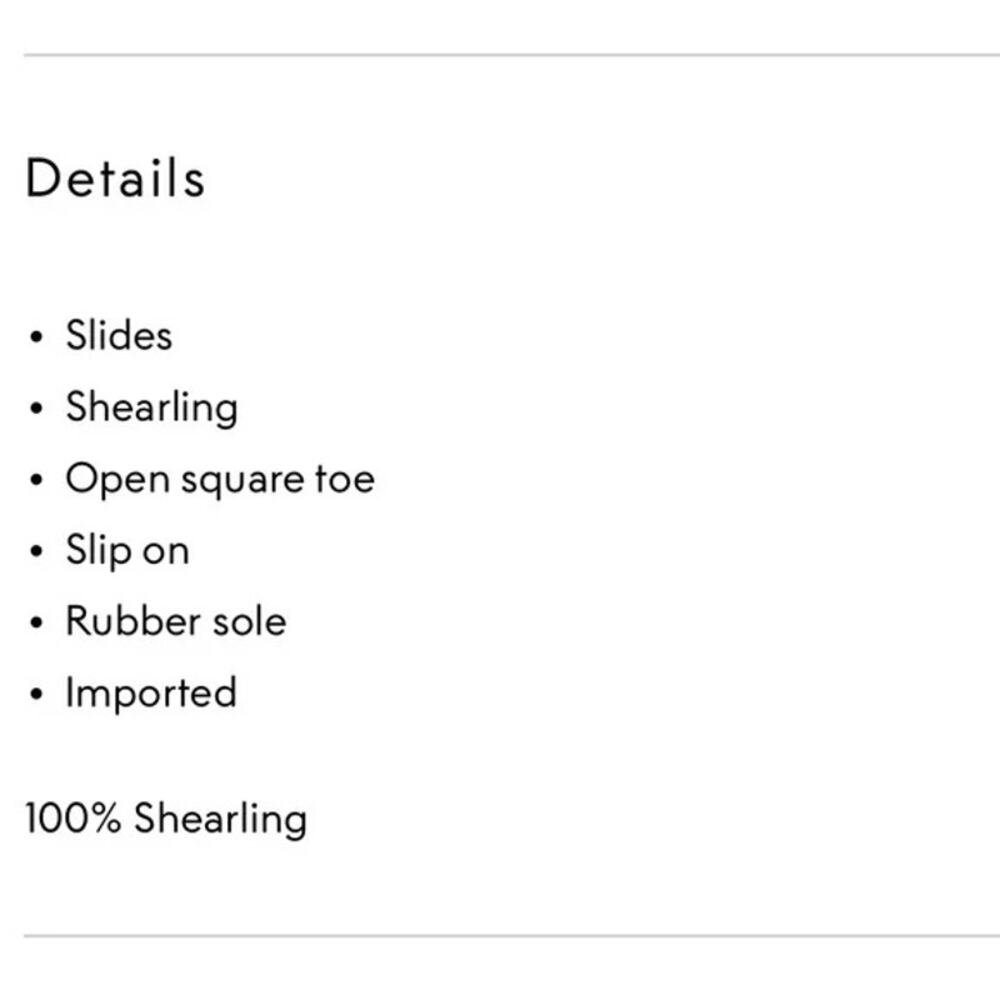This screenshot has height=1000, width=1000.
Task: Click the Slides list item text
Action: pyautogui.click(x=119, y=335)
